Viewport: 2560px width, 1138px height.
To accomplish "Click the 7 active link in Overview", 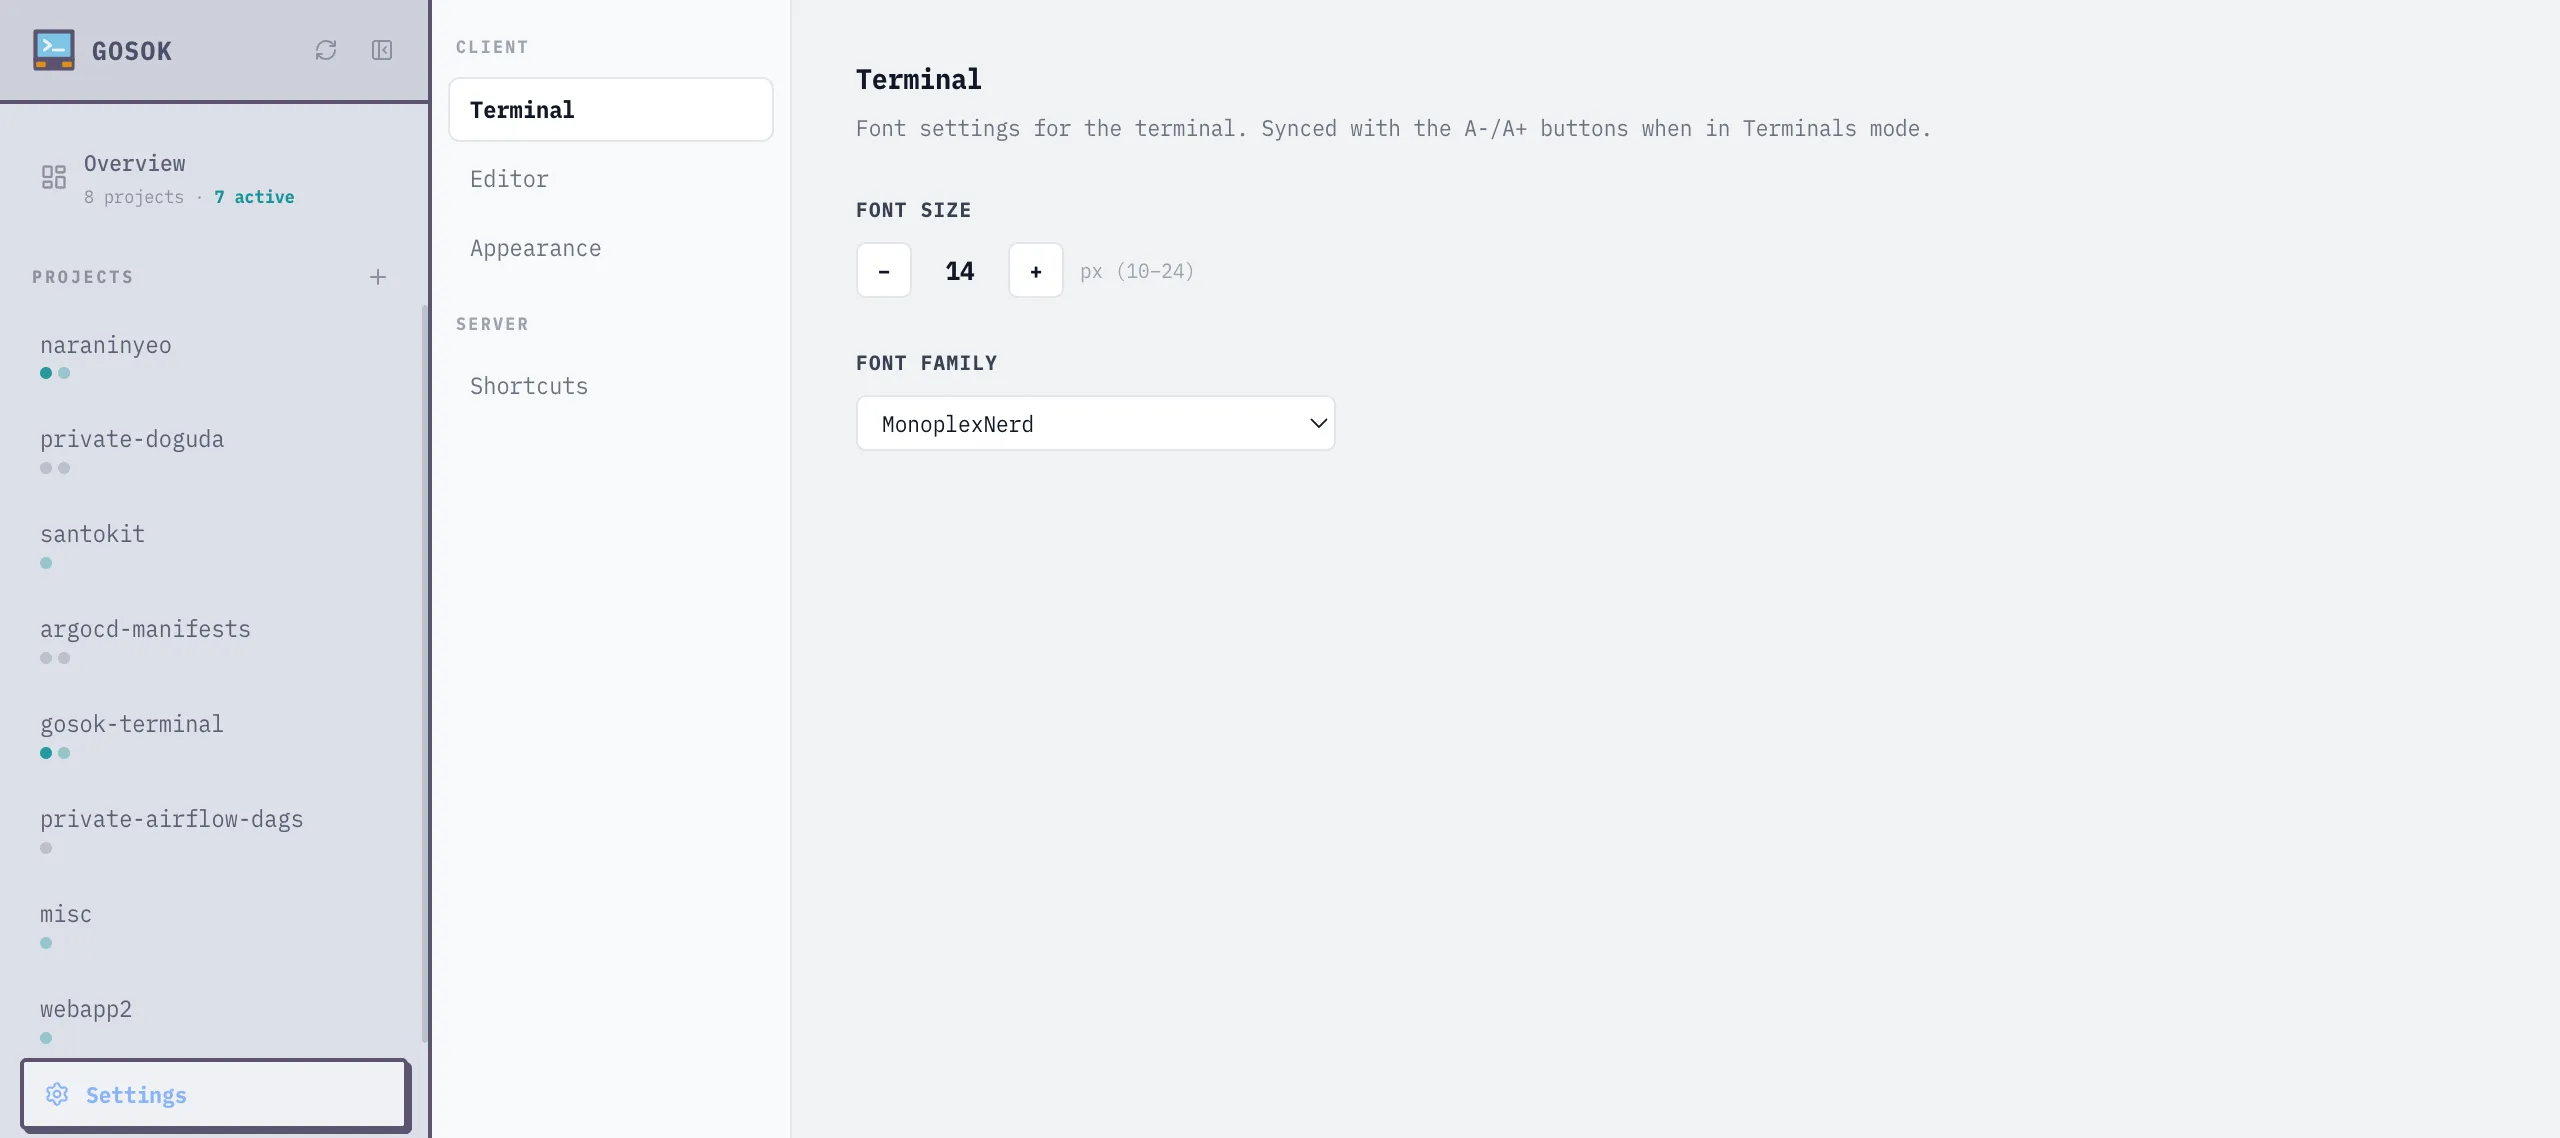I will click(x=254, y=197).
